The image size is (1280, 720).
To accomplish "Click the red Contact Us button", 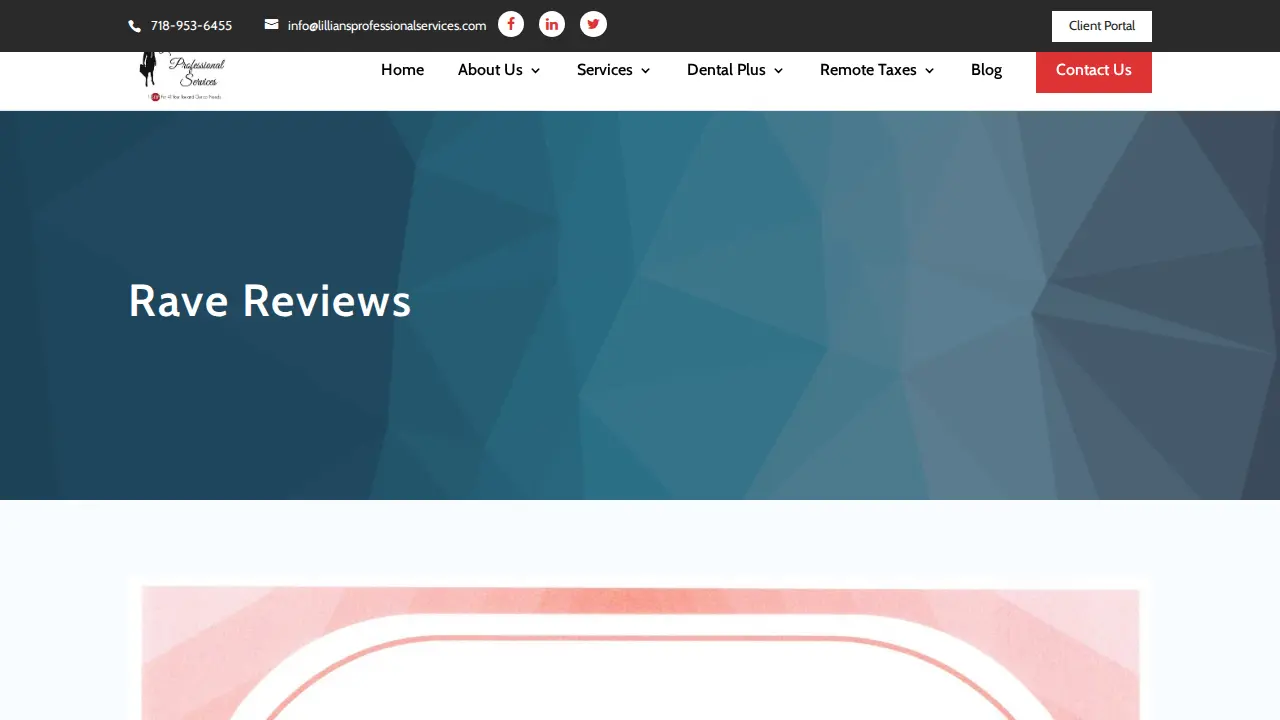I will pos(1094,71).
